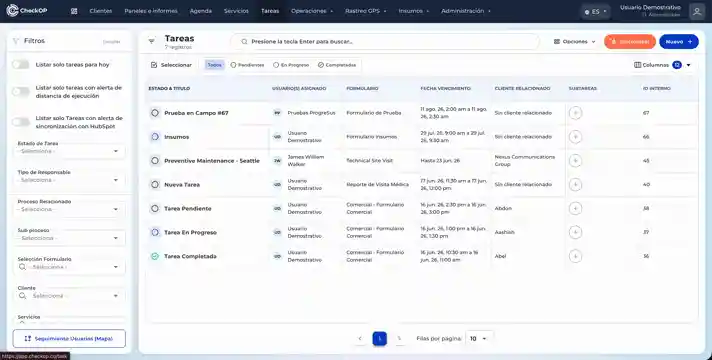The height and width of the screenshot is (360, 712).
Task: Open Proceso Relacionado dropdown
Action: tap(69, 209)
